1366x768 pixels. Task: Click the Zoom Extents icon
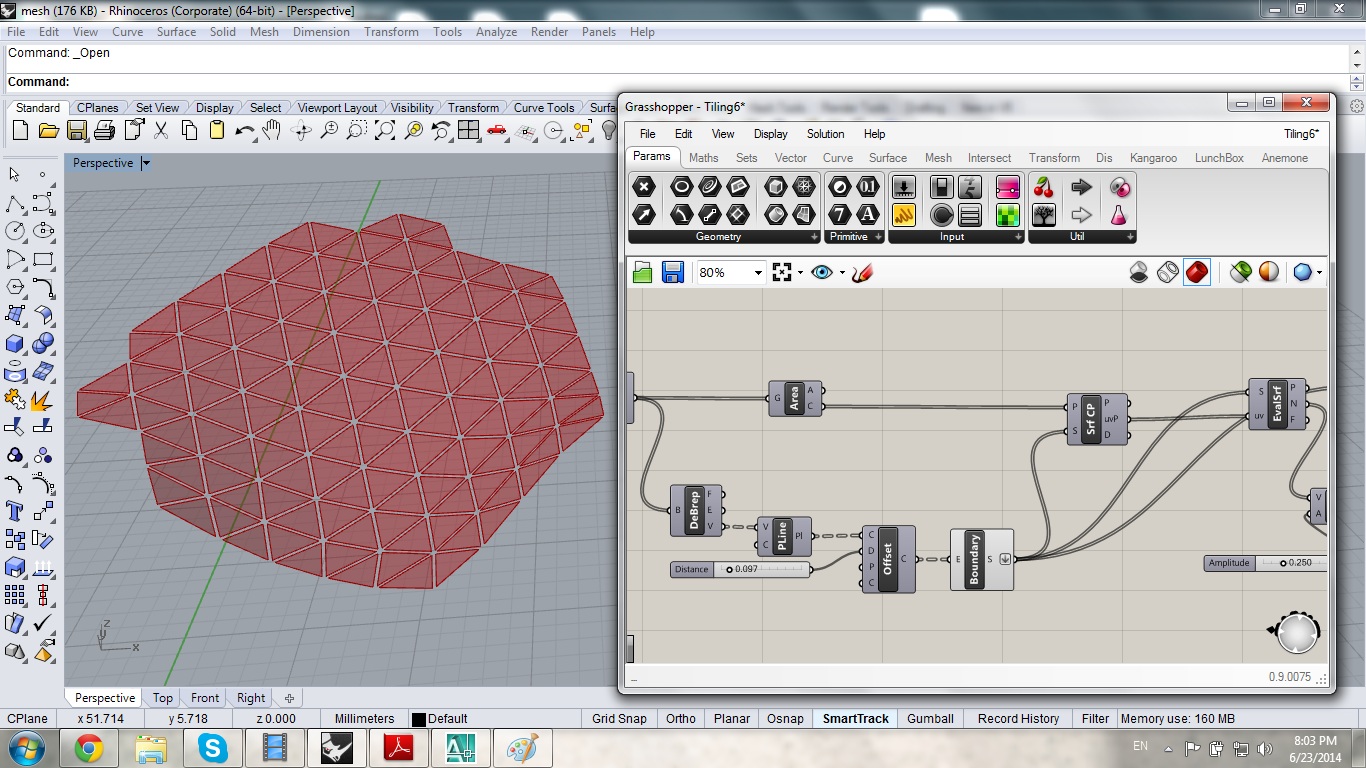coord(385,131)
